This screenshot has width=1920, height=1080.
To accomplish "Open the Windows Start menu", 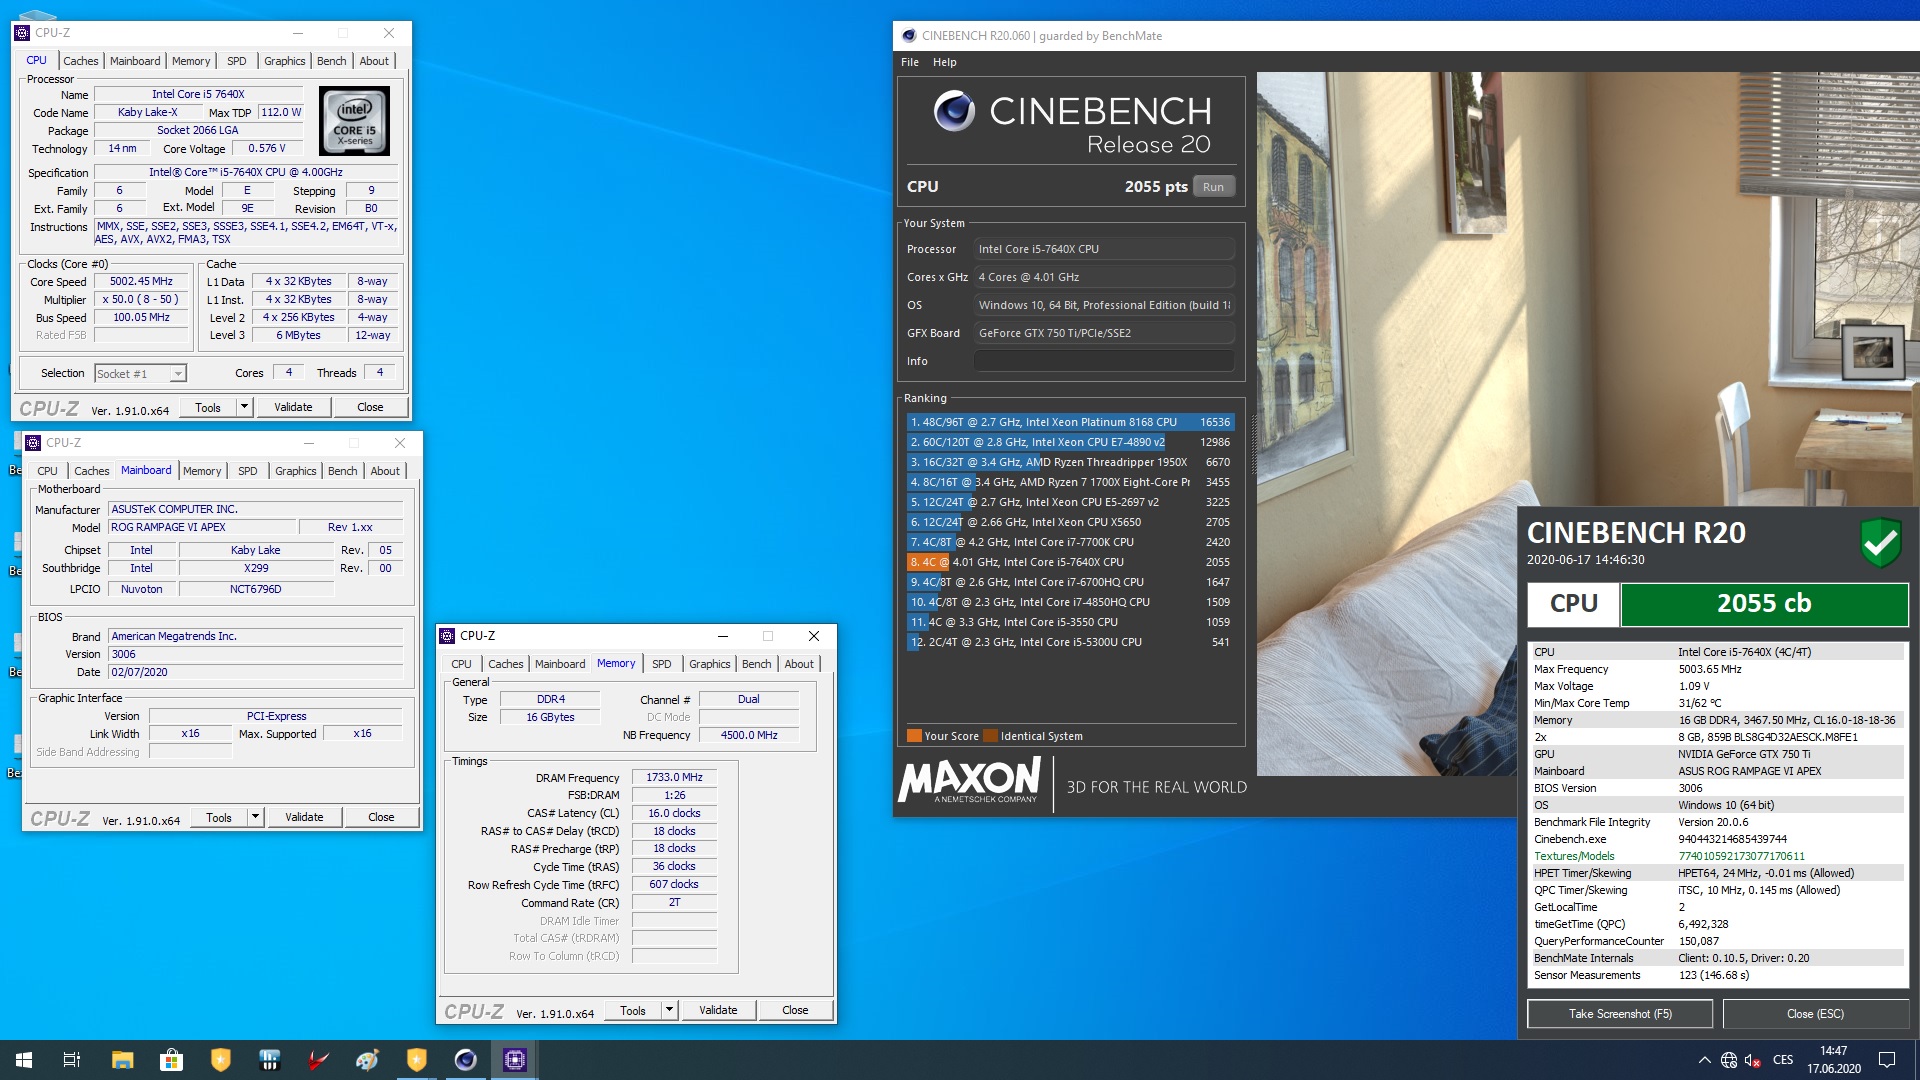I will pyautogui.click(x=24, y=1060).
